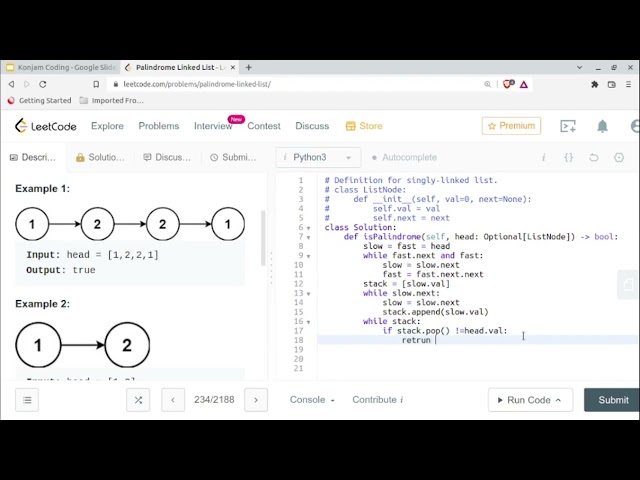Collapse code fold arrow at line 7
The image size is (640, 480).
(309, 238)
